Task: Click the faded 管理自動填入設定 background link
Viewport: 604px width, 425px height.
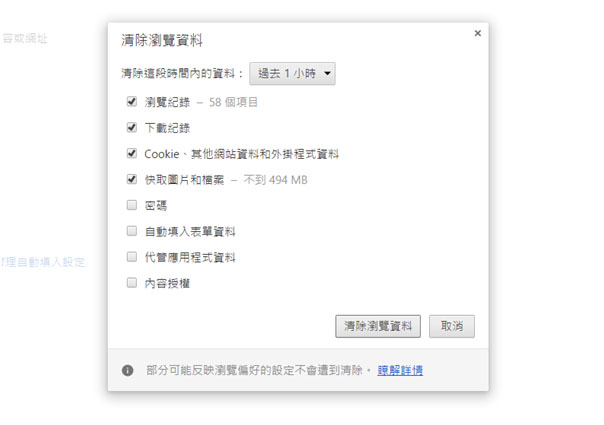Action: coord(42,262)
